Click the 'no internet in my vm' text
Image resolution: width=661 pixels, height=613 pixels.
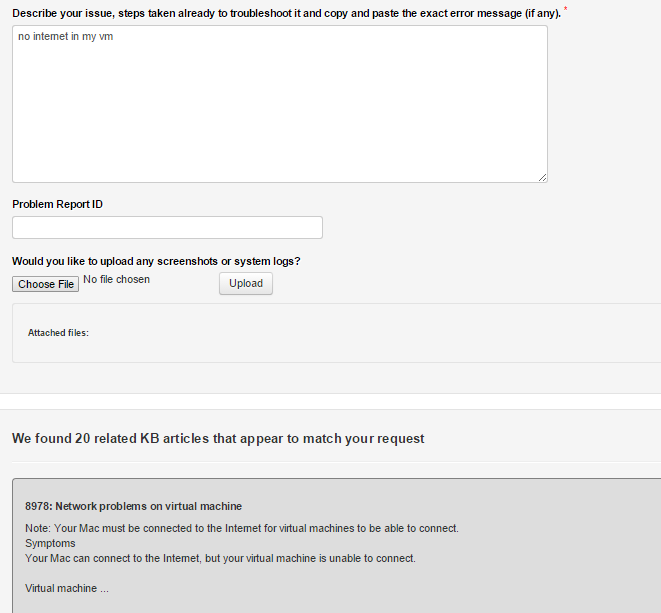coord(64,36)
